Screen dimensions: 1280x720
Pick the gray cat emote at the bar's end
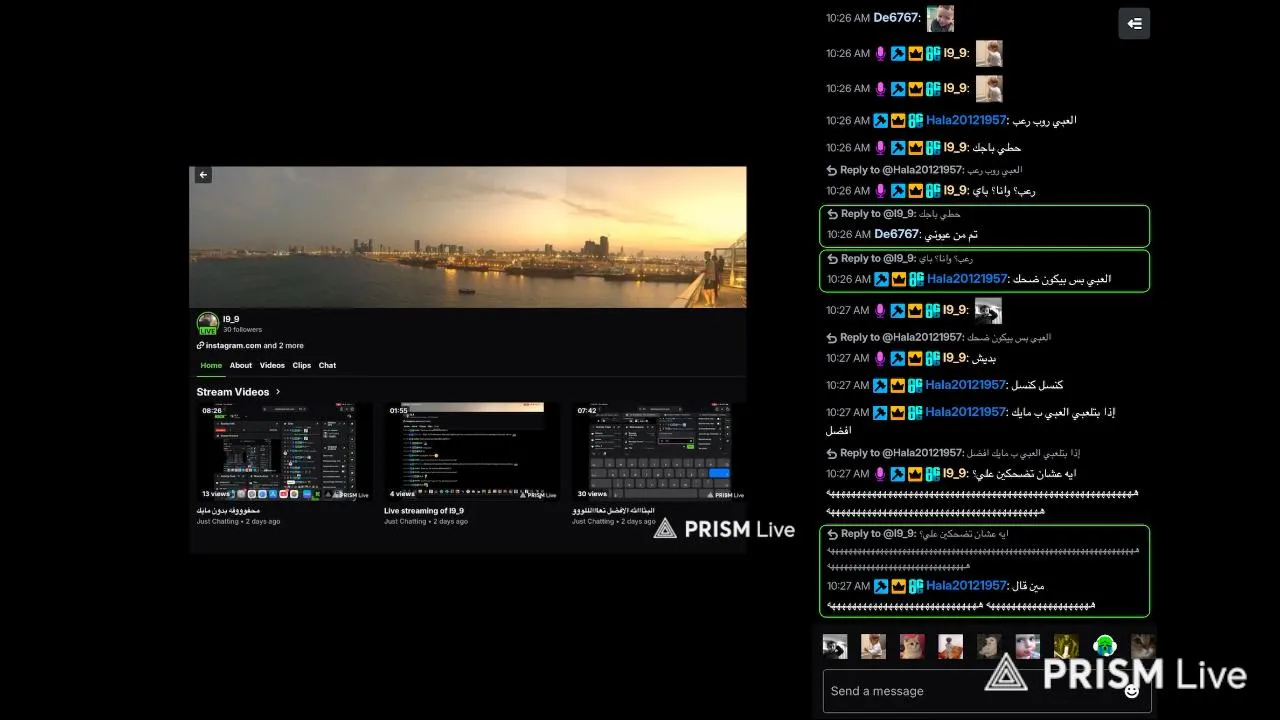(1143, 646)
